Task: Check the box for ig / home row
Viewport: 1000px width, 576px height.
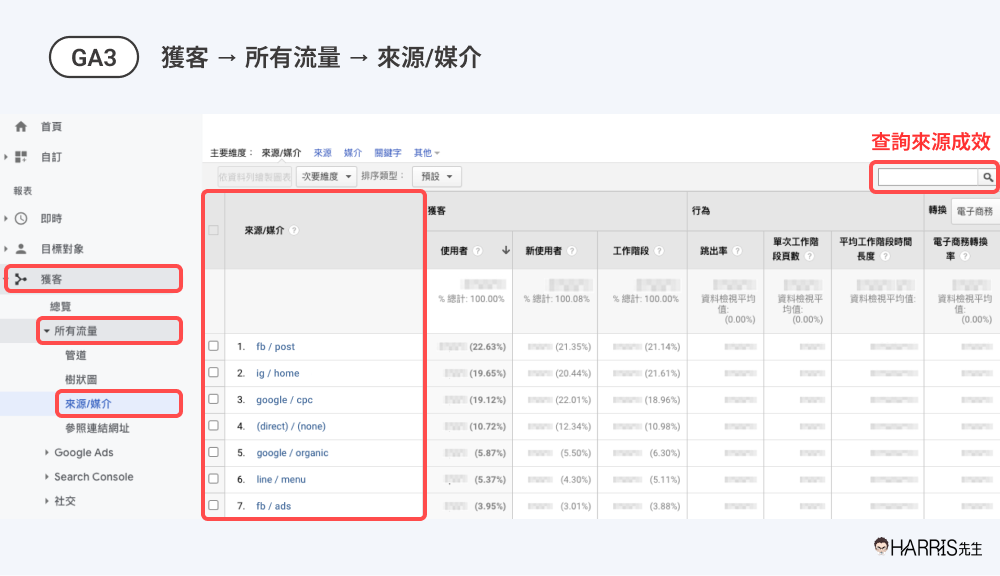Action: pos(214,373)
